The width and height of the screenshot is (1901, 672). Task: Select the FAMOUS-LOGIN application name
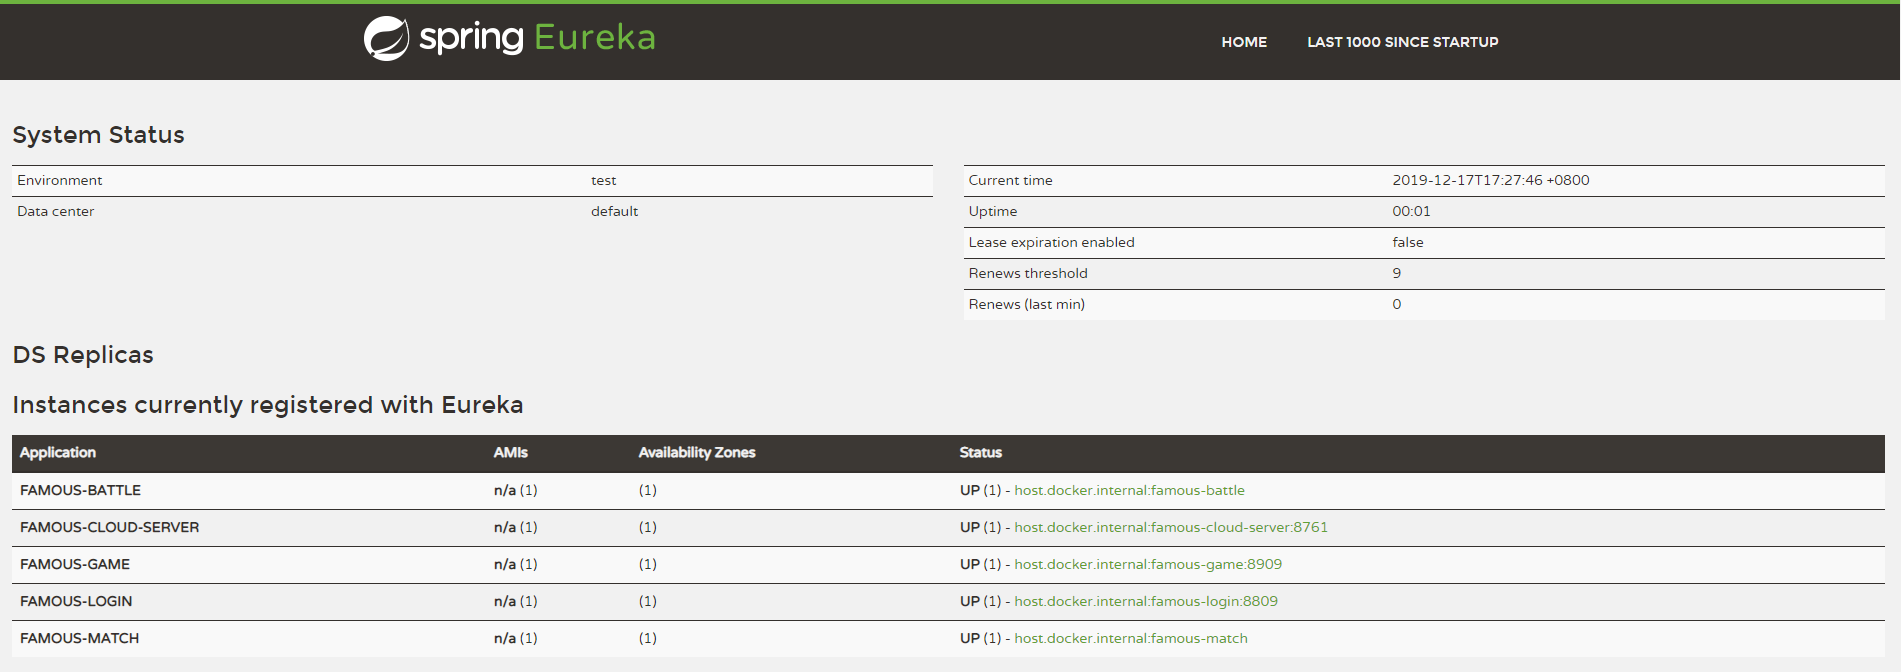point(76,601)
